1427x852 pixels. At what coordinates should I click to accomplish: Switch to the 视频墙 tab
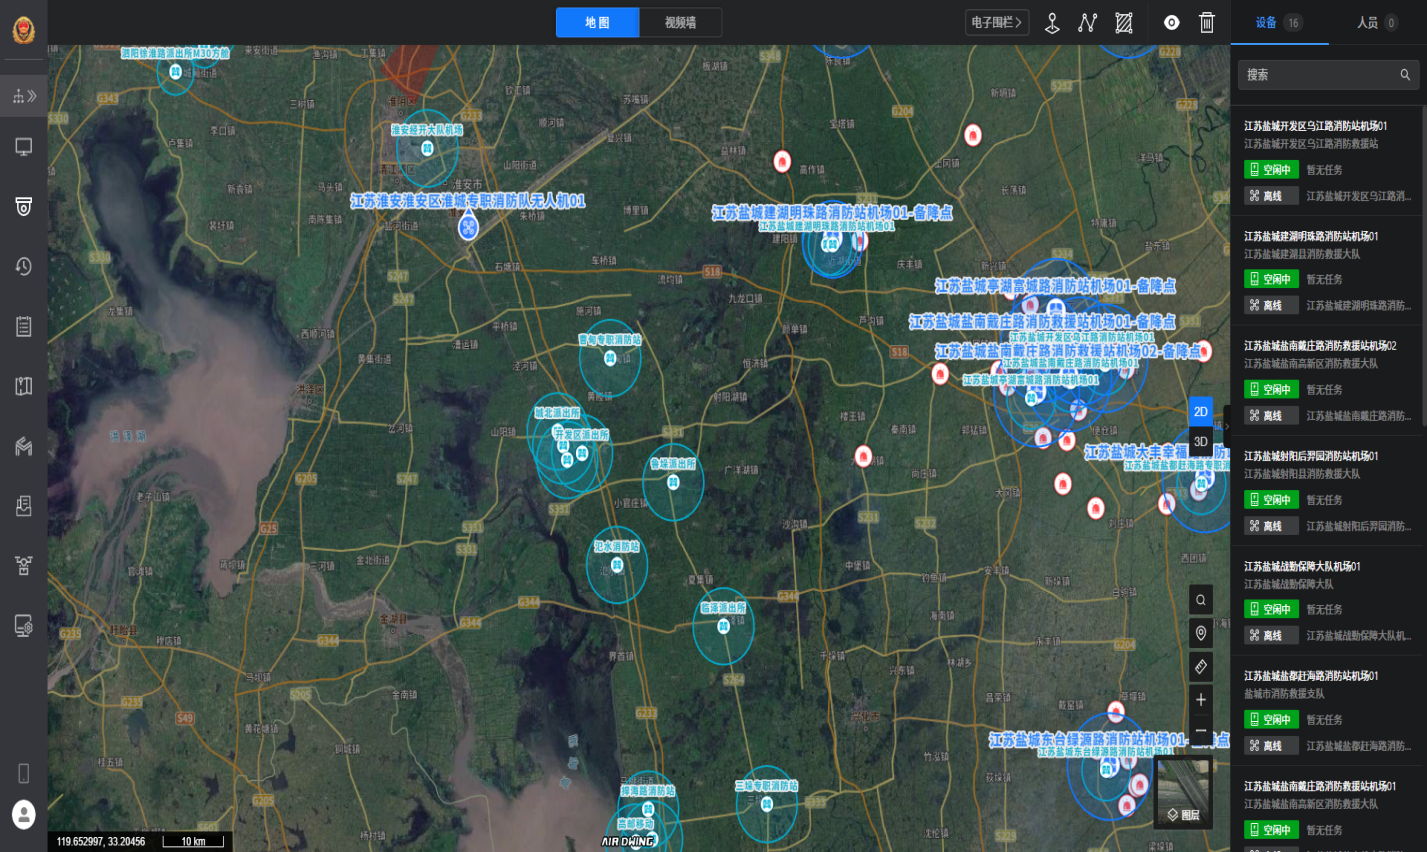point(680,23)
